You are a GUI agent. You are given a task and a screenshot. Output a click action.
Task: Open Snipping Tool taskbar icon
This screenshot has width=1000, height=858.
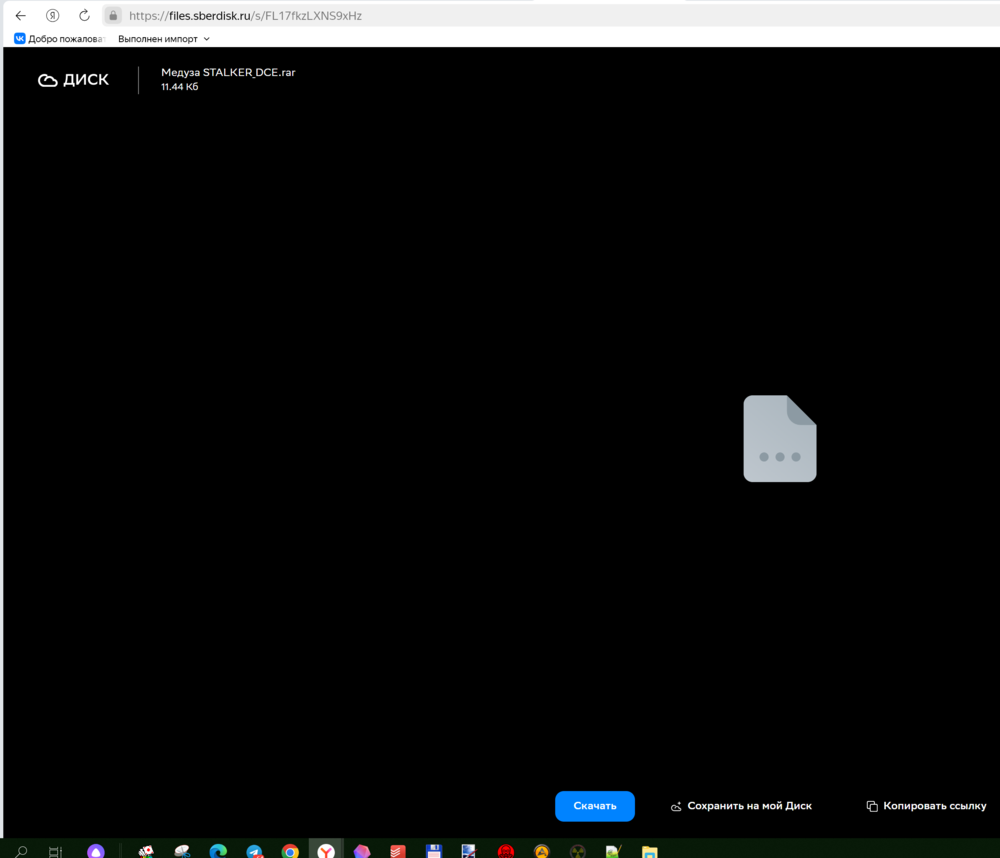(x=182, y=851)
